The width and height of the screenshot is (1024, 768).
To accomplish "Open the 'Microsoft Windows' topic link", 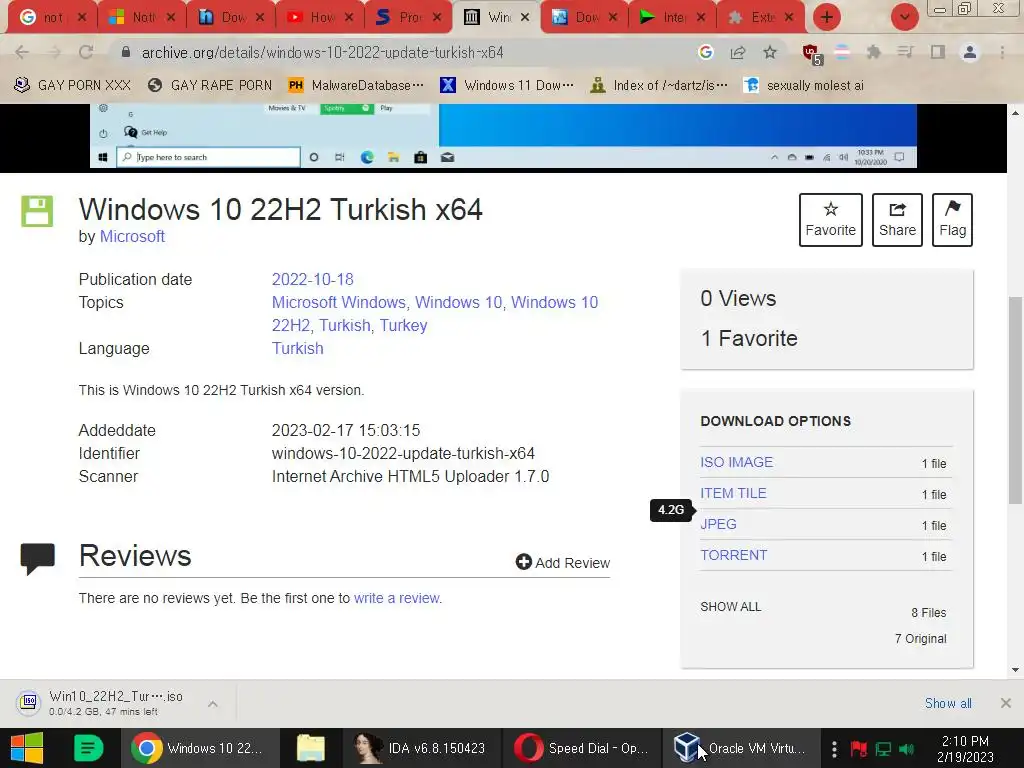I will (x=339, y=302).
